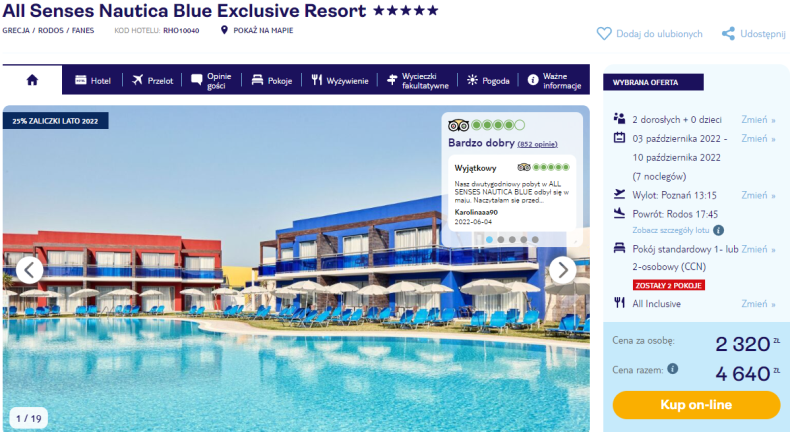Change travelers with Zmień next to dorosłych
This screenshot has width=790, height=432.
coord(758,119)
